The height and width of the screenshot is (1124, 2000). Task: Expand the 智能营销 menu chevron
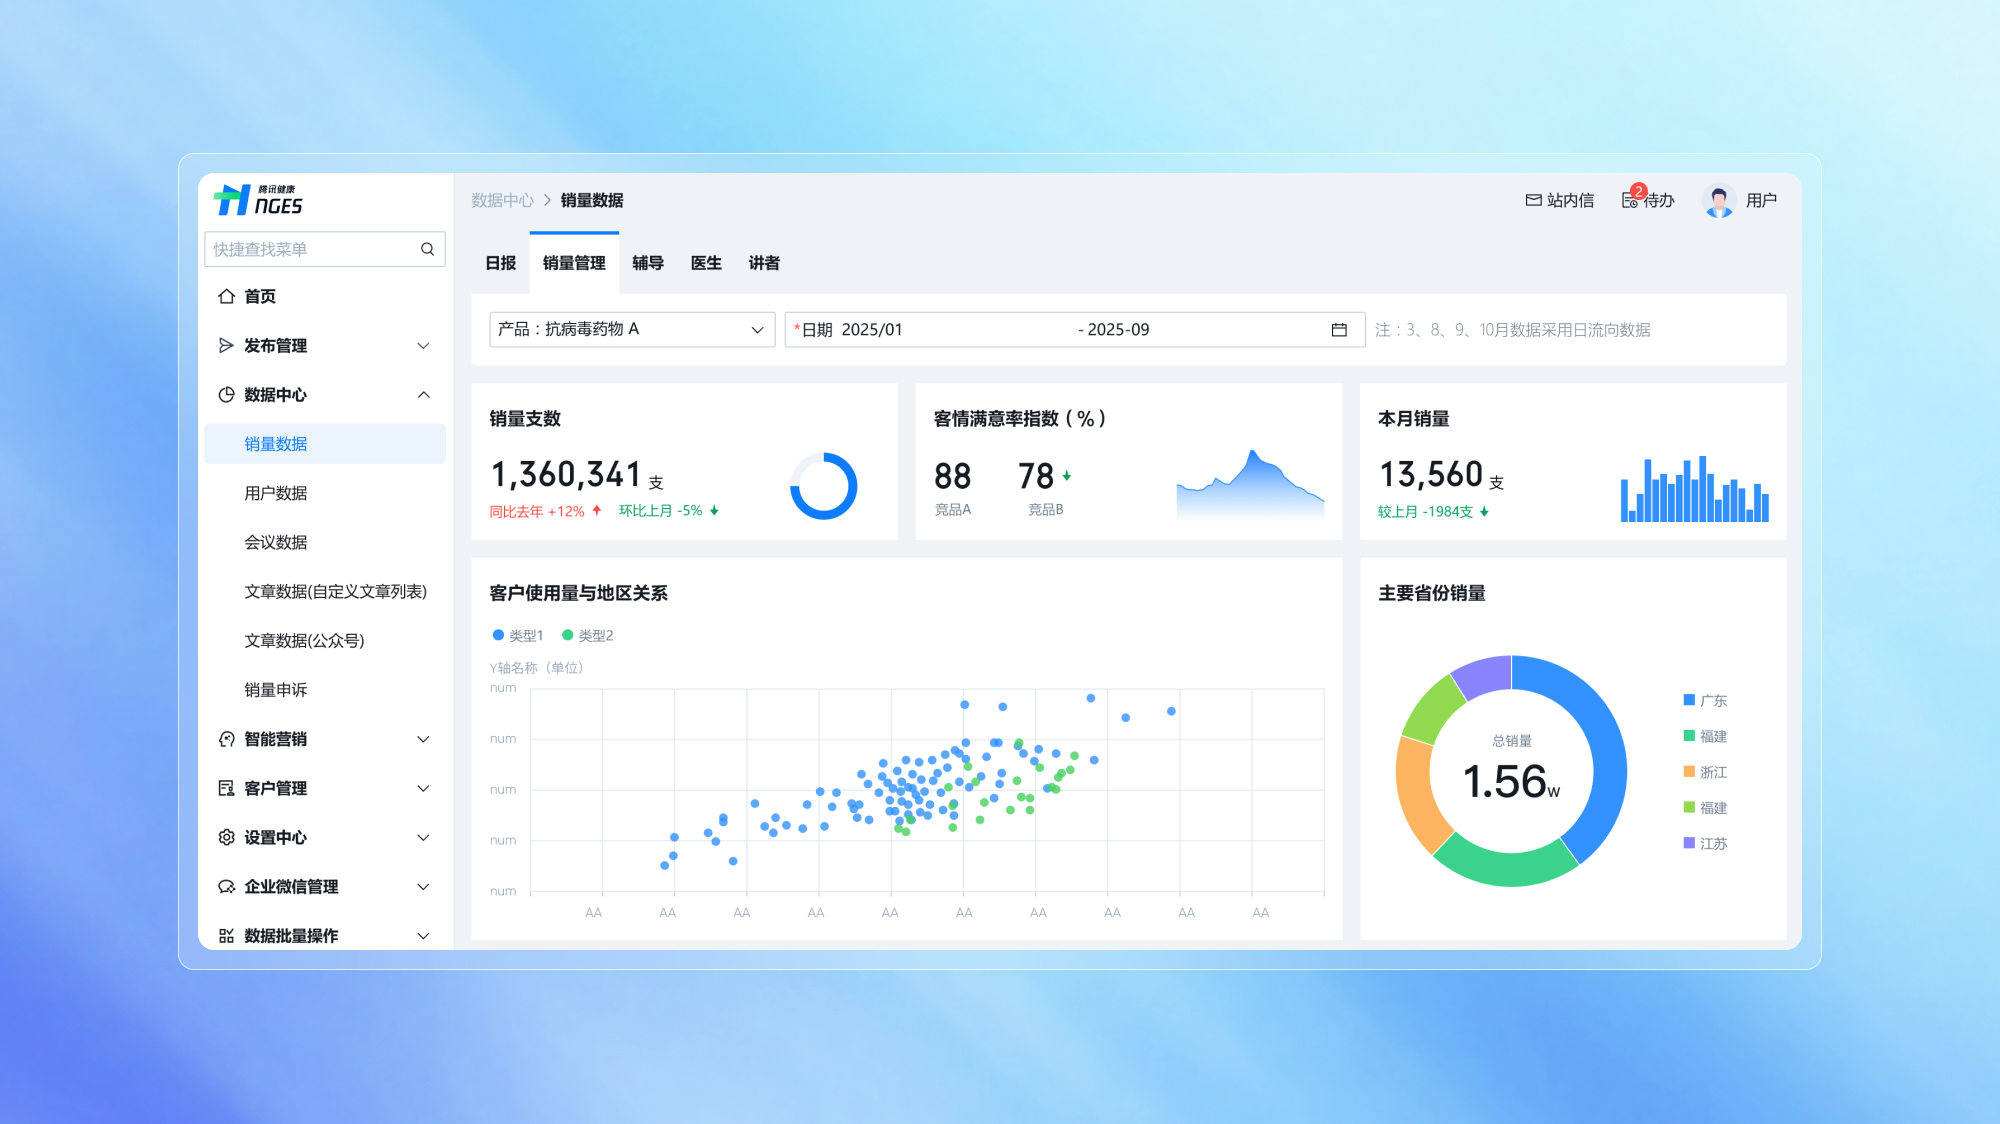click(423, 739)
